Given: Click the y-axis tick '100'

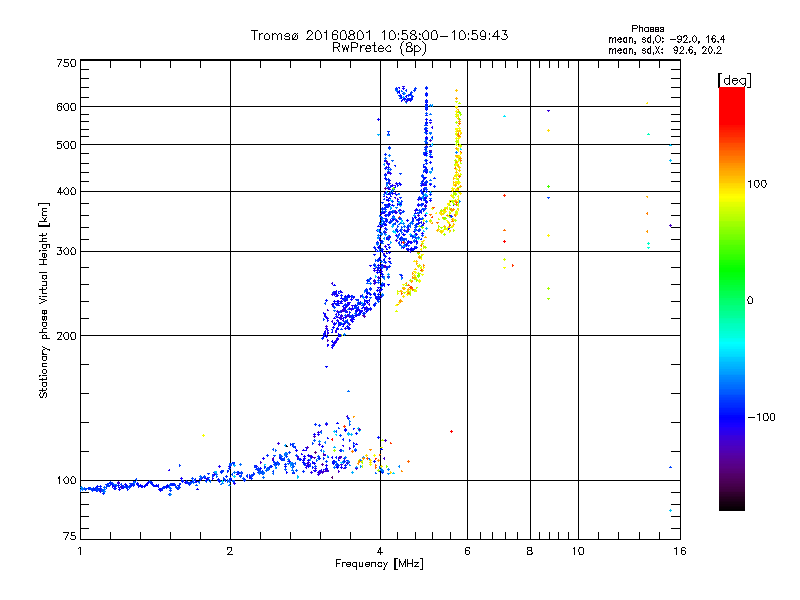Looking at the screenshot, I should click(66, 481).
